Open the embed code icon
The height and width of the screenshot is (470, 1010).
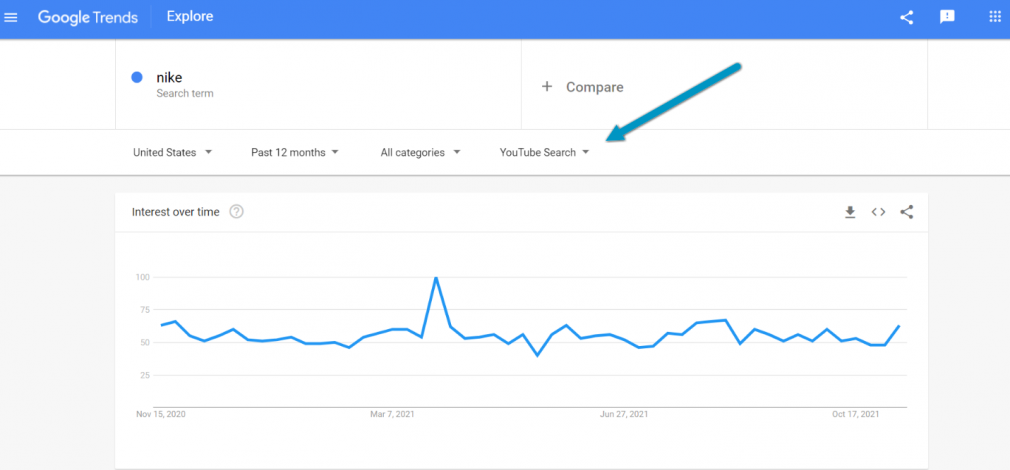point(878,212)
